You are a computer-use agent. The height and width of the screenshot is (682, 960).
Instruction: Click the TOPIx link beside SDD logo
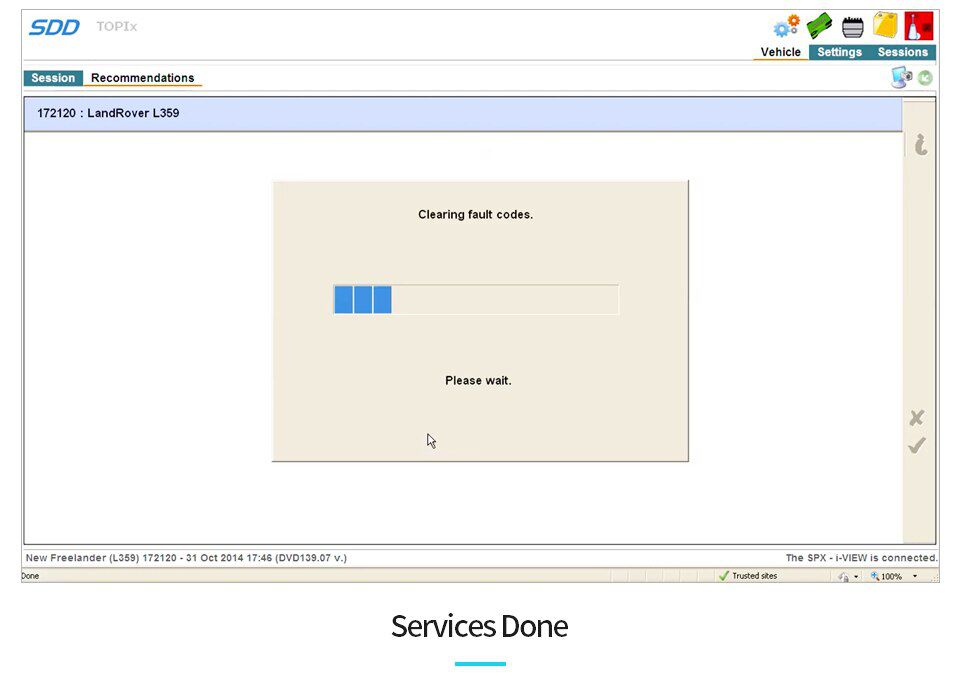tap(116, 26)
